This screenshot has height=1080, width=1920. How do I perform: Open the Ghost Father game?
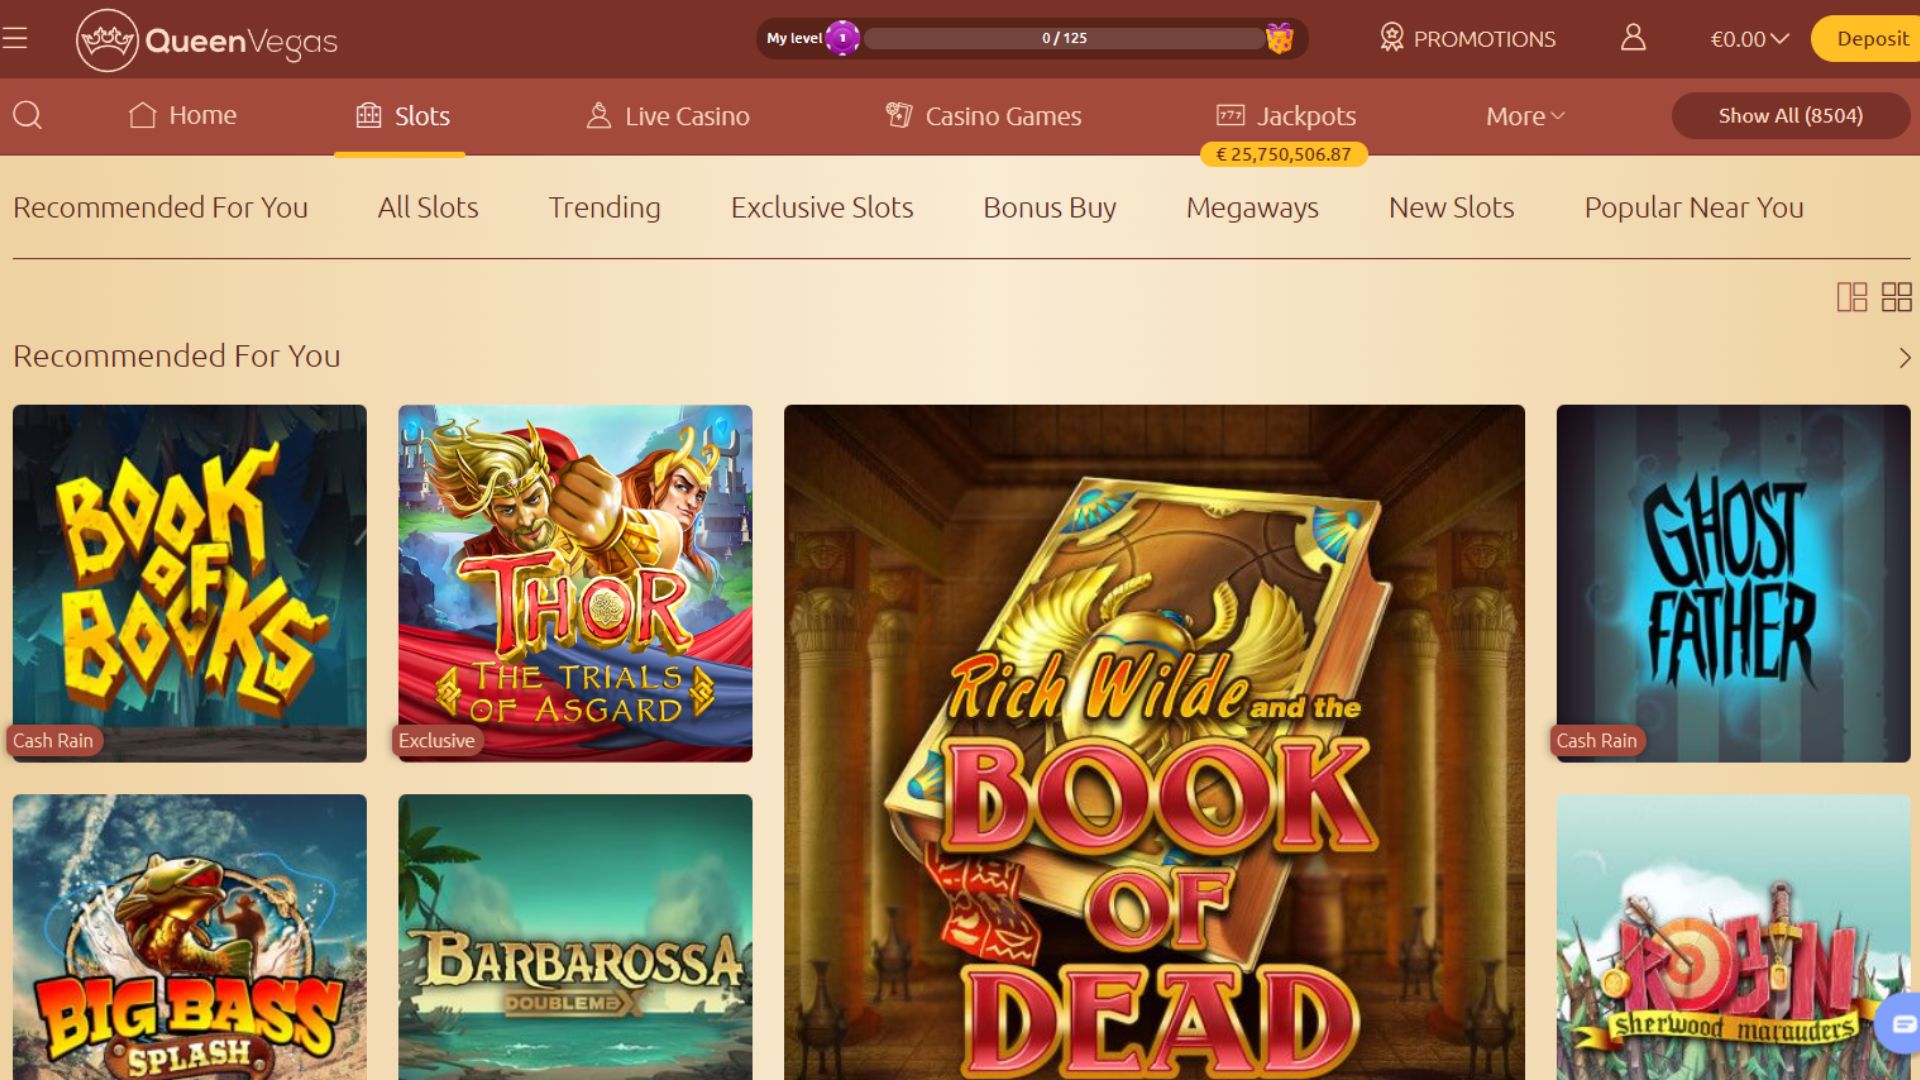[1733, 583]
